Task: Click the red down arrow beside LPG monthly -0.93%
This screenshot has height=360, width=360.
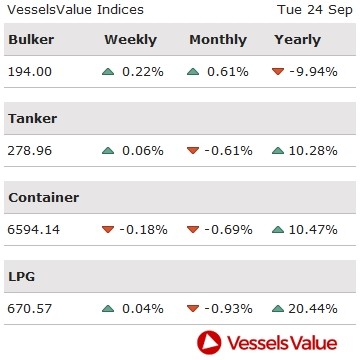Action: 193,309
